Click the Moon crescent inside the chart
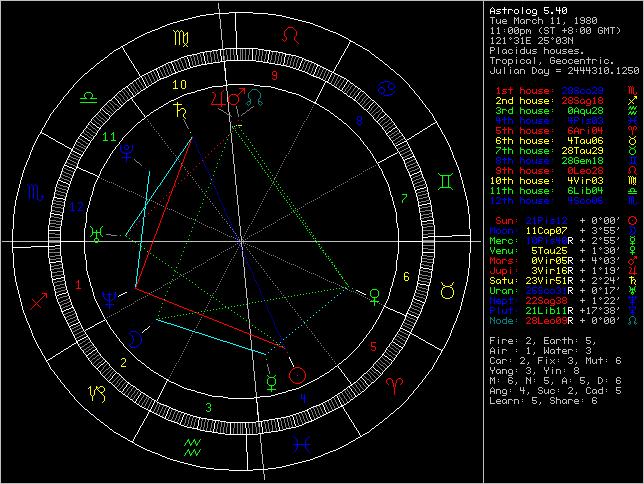 [x=136, y=340]
